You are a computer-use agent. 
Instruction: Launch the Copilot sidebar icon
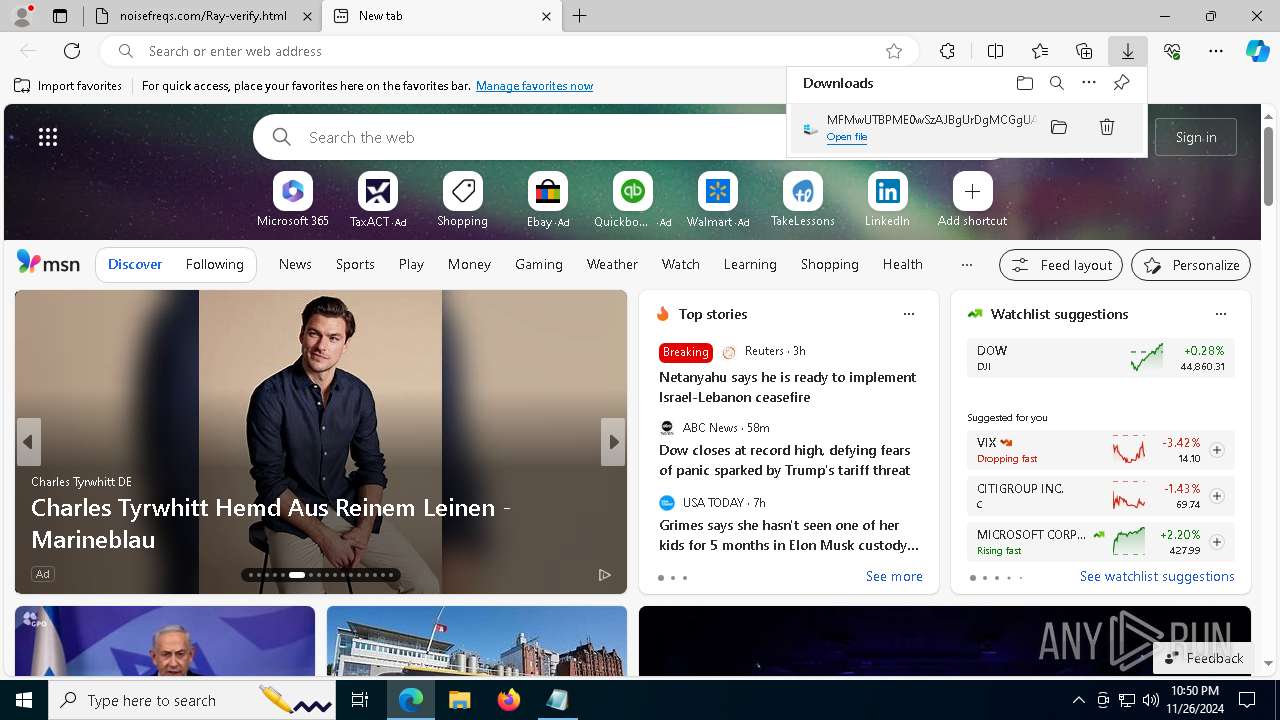[1257, 51]
